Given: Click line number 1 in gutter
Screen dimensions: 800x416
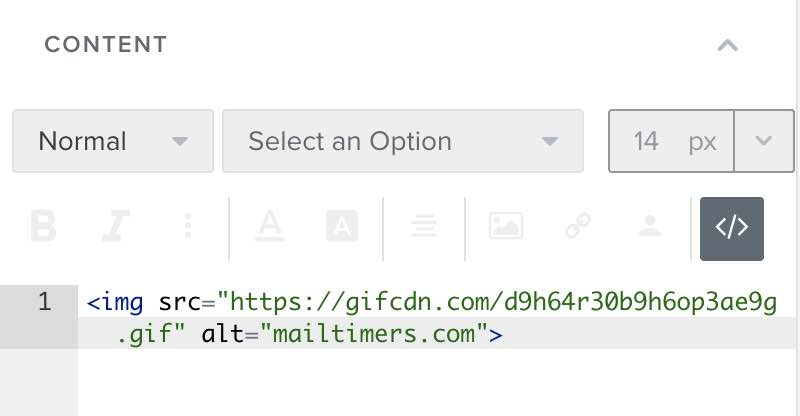Looking at the screenshot, I should tap(44, 302).
